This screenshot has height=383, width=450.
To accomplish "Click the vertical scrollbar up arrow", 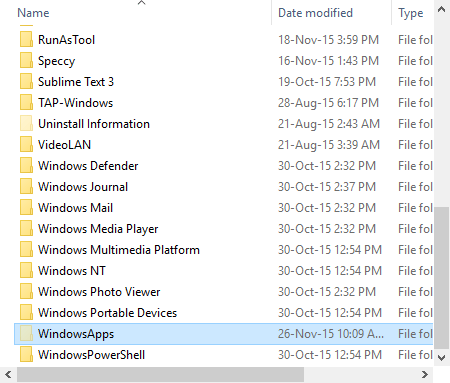I will pyautogui.click(x=441, y=9).
